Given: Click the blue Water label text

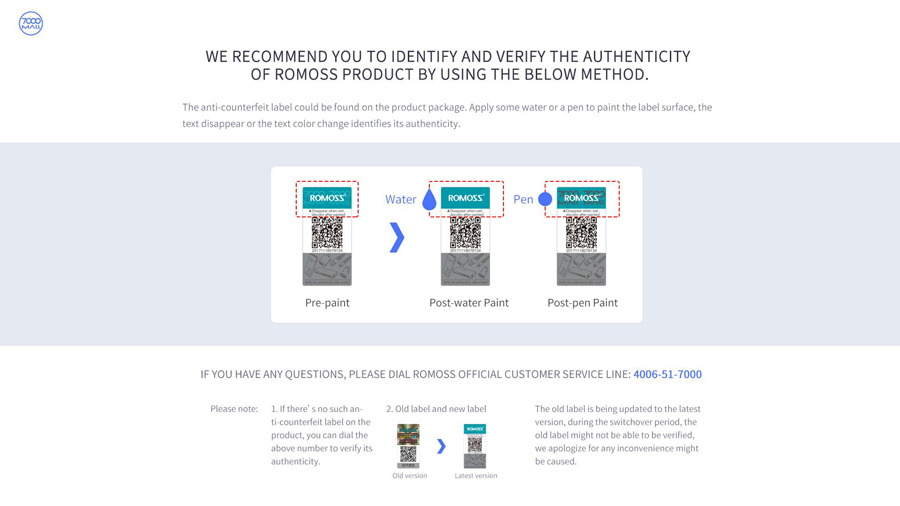Looking at the screenshot, I should [x=400, y=199].
